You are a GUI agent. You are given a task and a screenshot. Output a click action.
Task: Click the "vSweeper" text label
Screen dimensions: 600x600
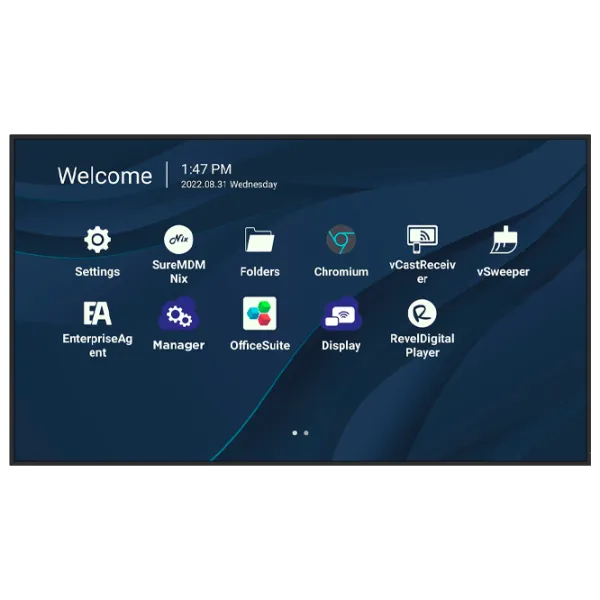[x=503, y=272]
